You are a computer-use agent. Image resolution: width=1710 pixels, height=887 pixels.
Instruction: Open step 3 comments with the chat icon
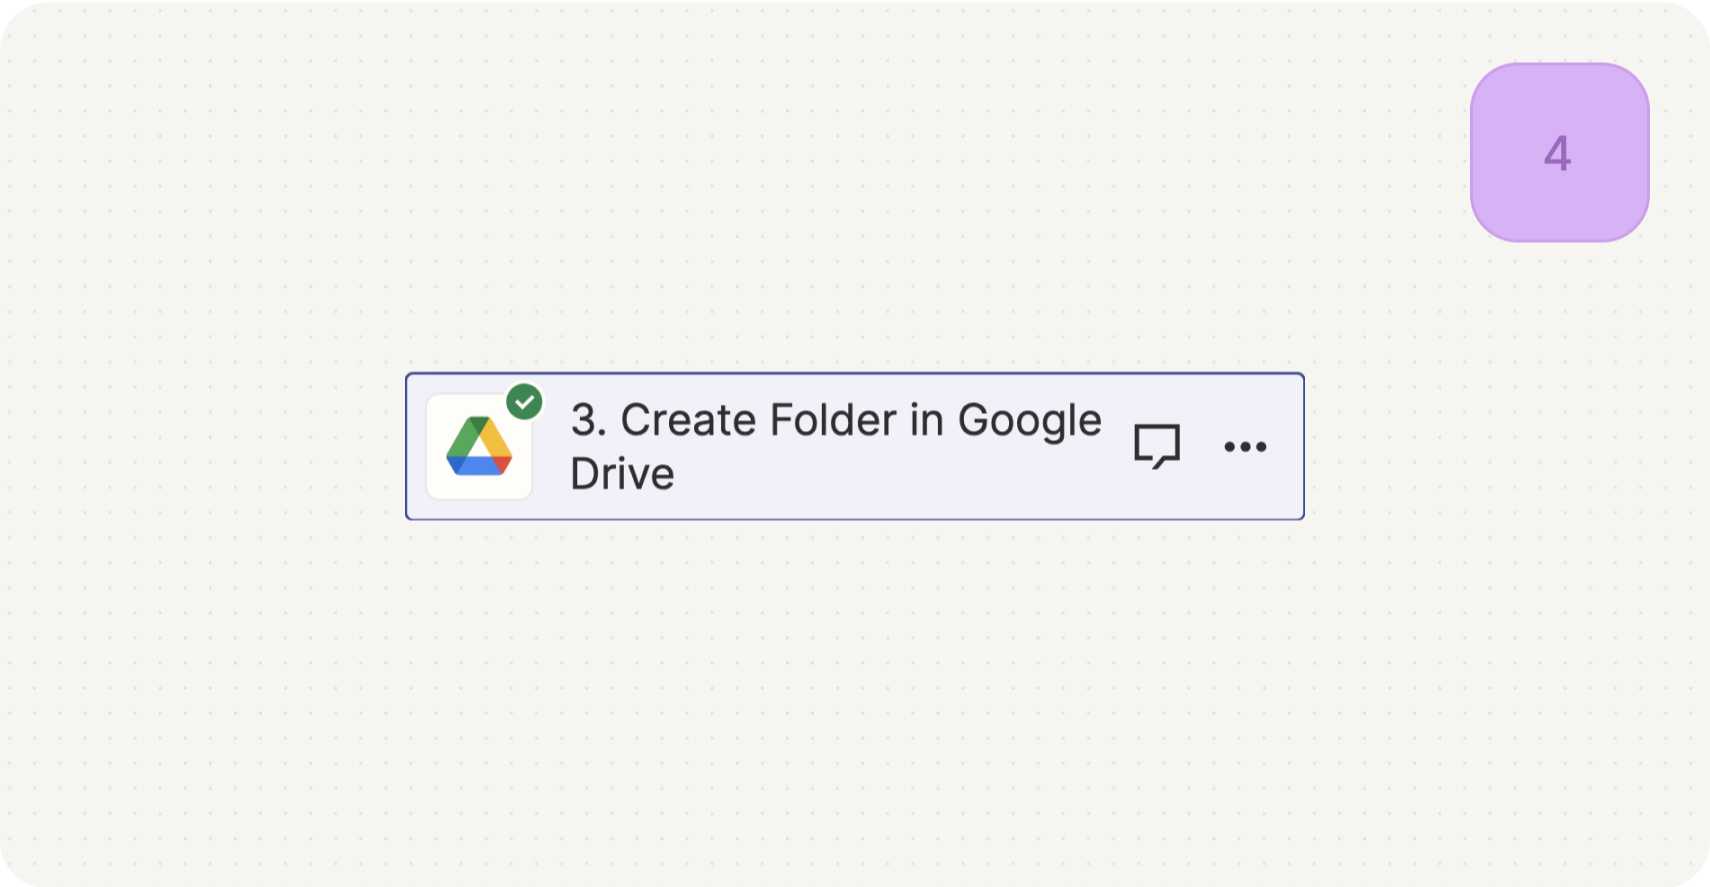[x=1157, y=446]
